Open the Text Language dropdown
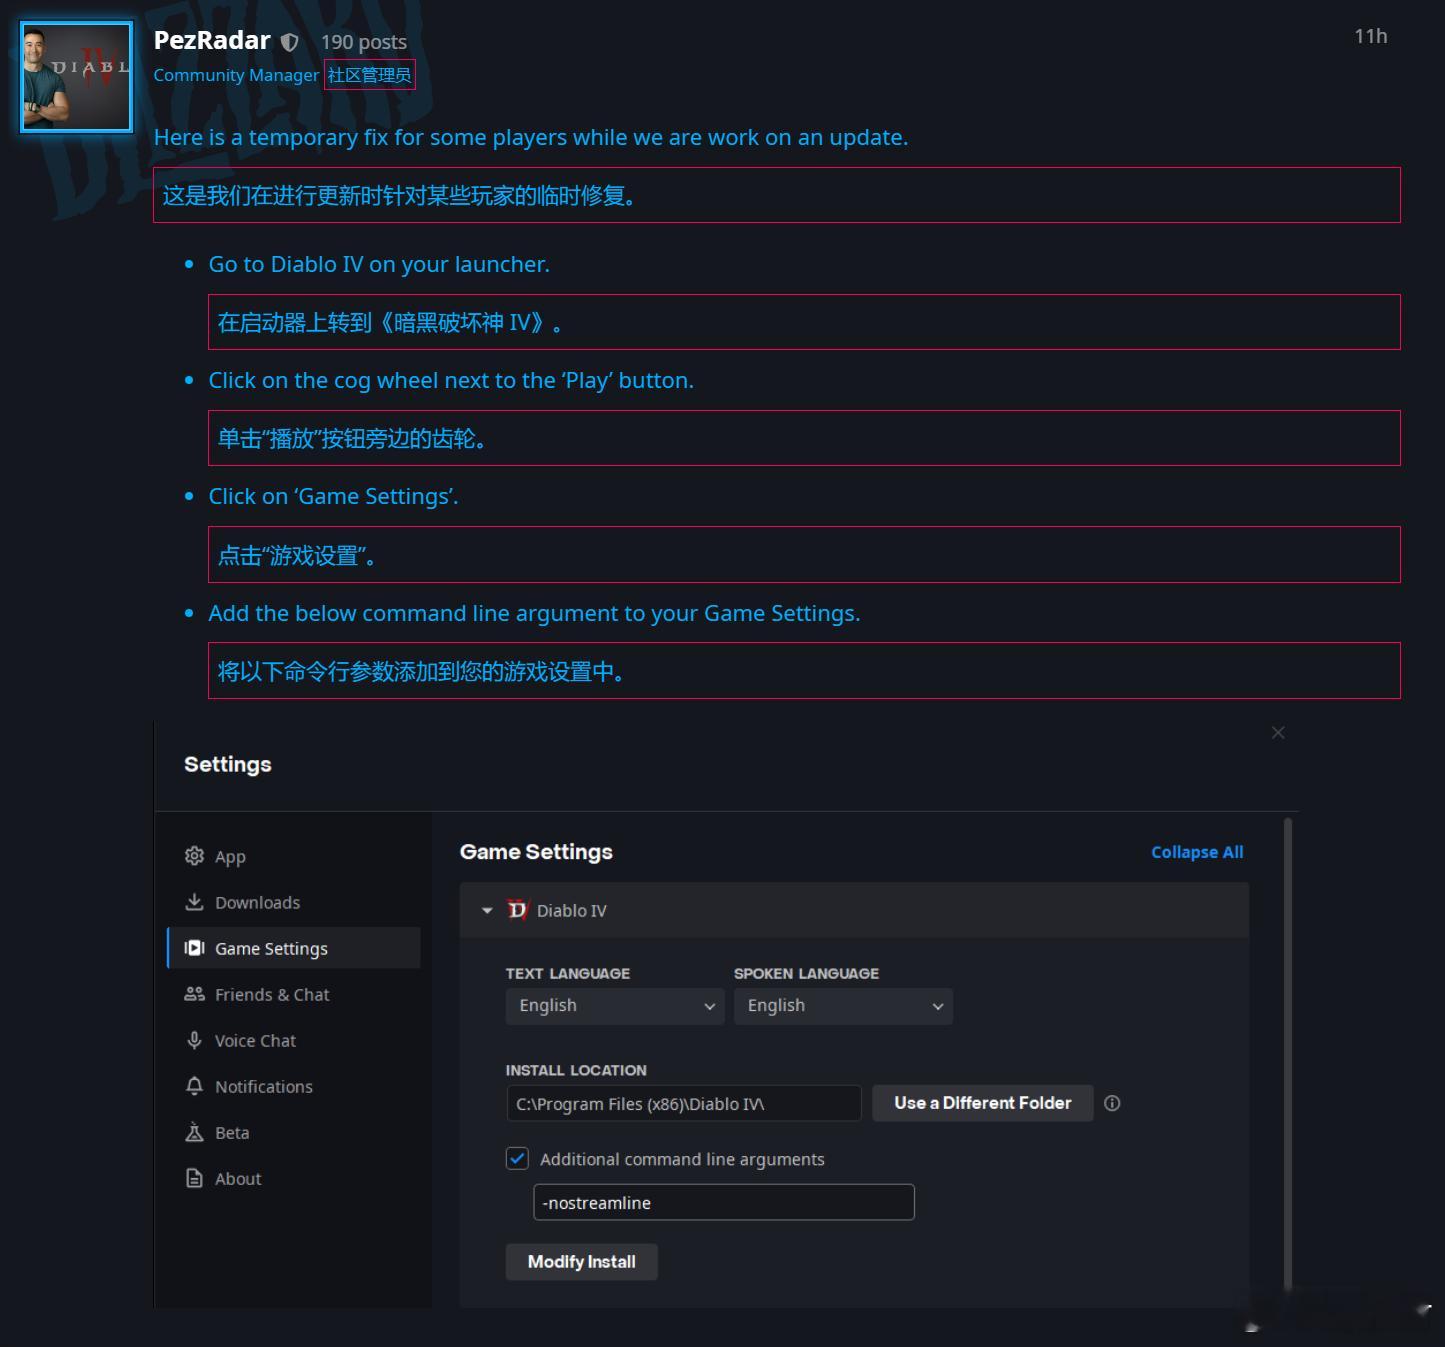1445x1347 pixels. point(615,1006)
